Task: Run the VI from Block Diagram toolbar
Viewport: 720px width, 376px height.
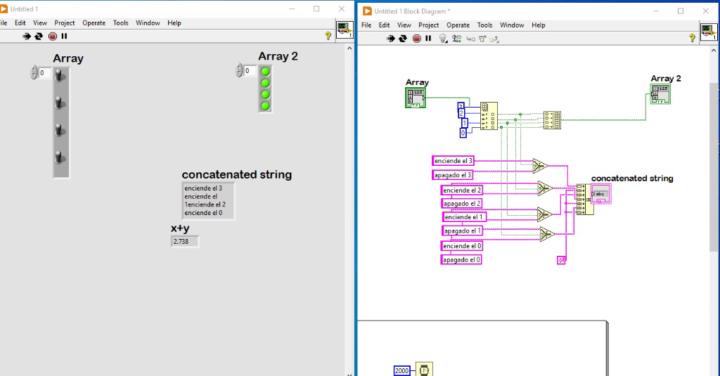Action: (390, 39)
